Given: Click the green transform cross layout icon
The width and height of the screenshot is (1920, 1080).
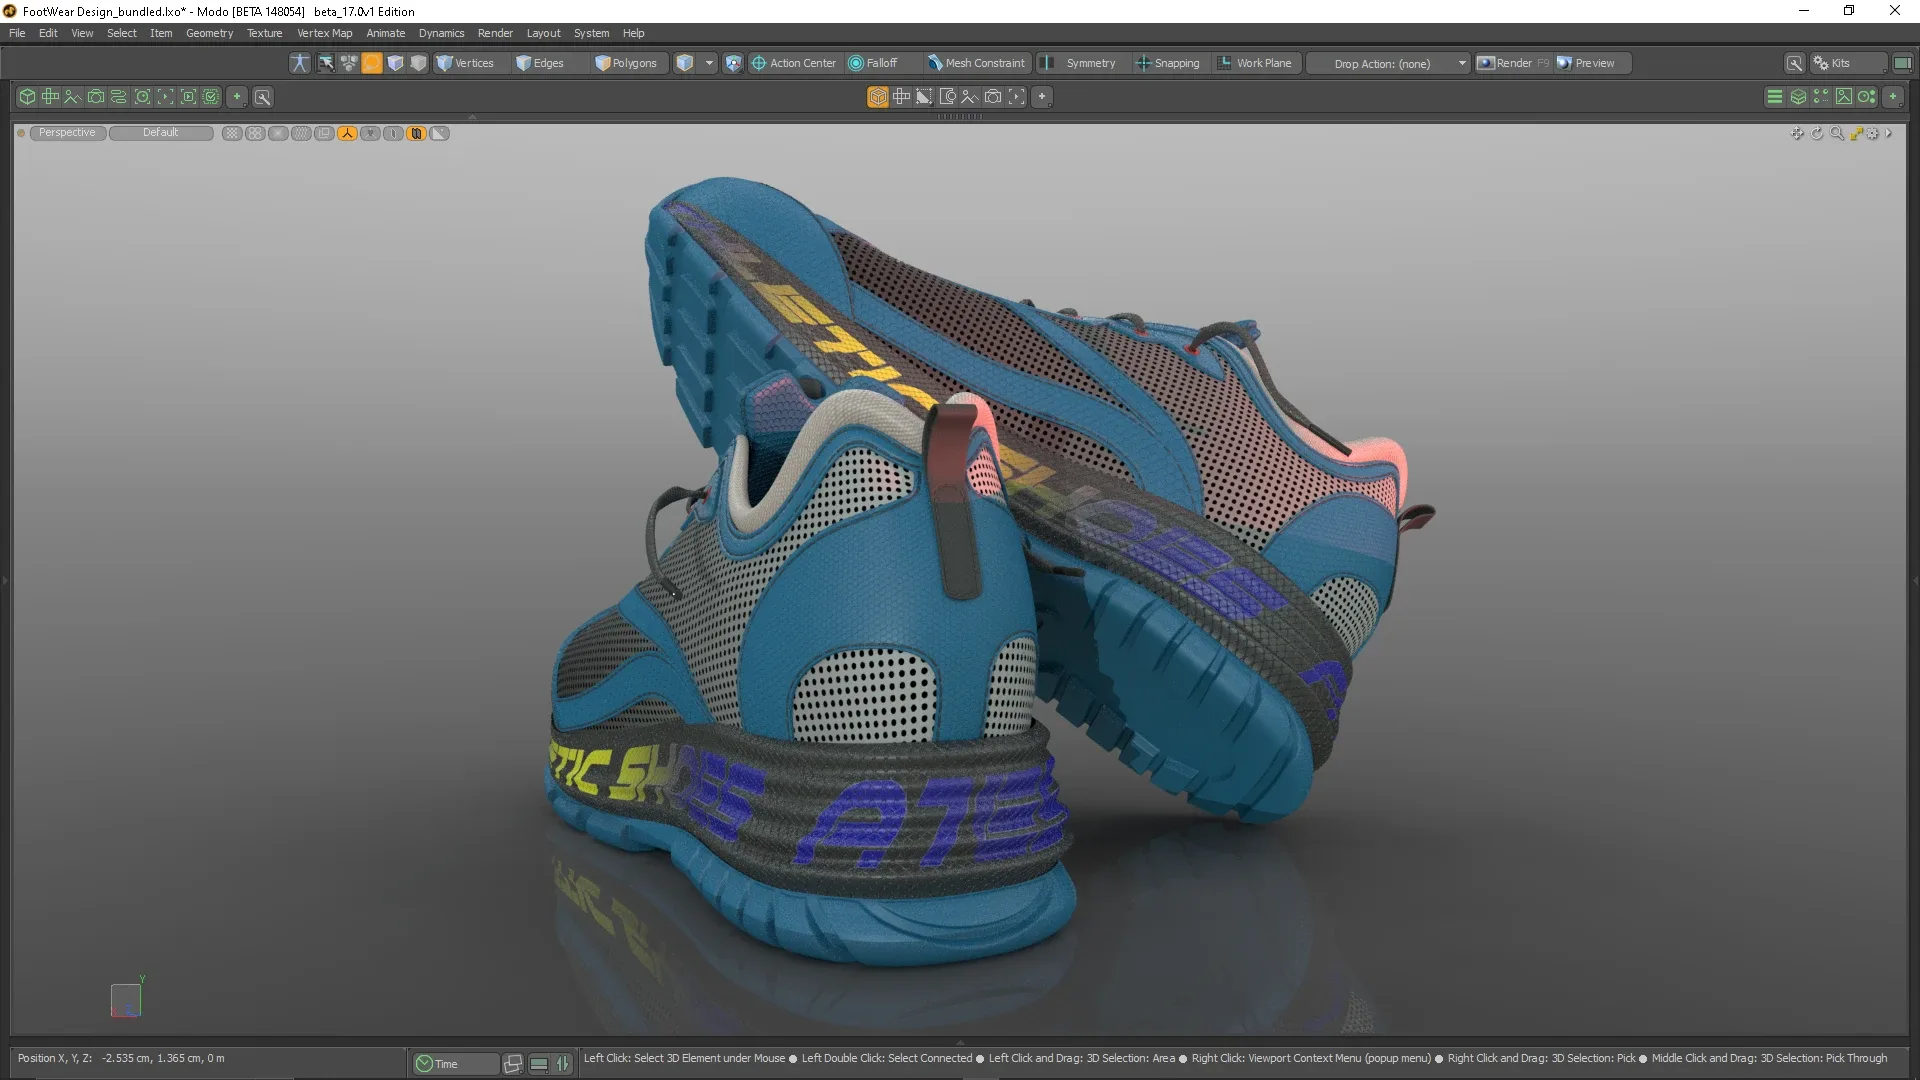Looking at the screenshot, I should point(50,97).
